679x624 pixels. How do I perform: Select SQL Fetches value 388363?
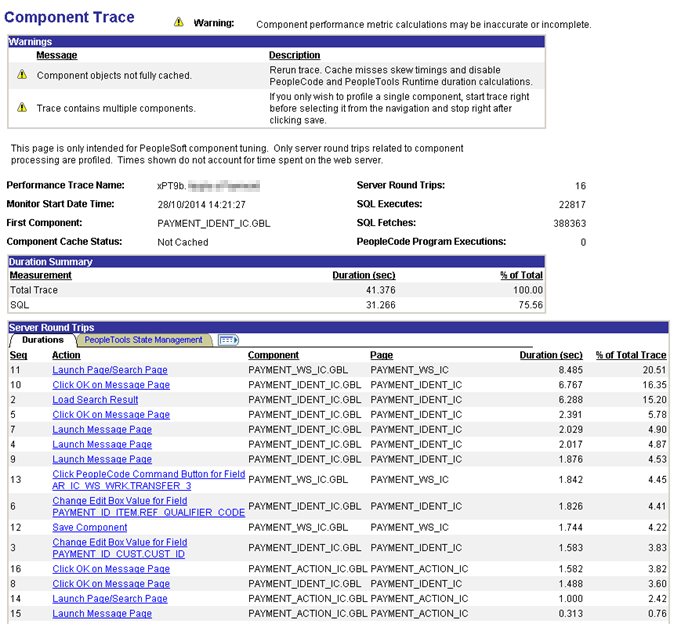point(569,224)
